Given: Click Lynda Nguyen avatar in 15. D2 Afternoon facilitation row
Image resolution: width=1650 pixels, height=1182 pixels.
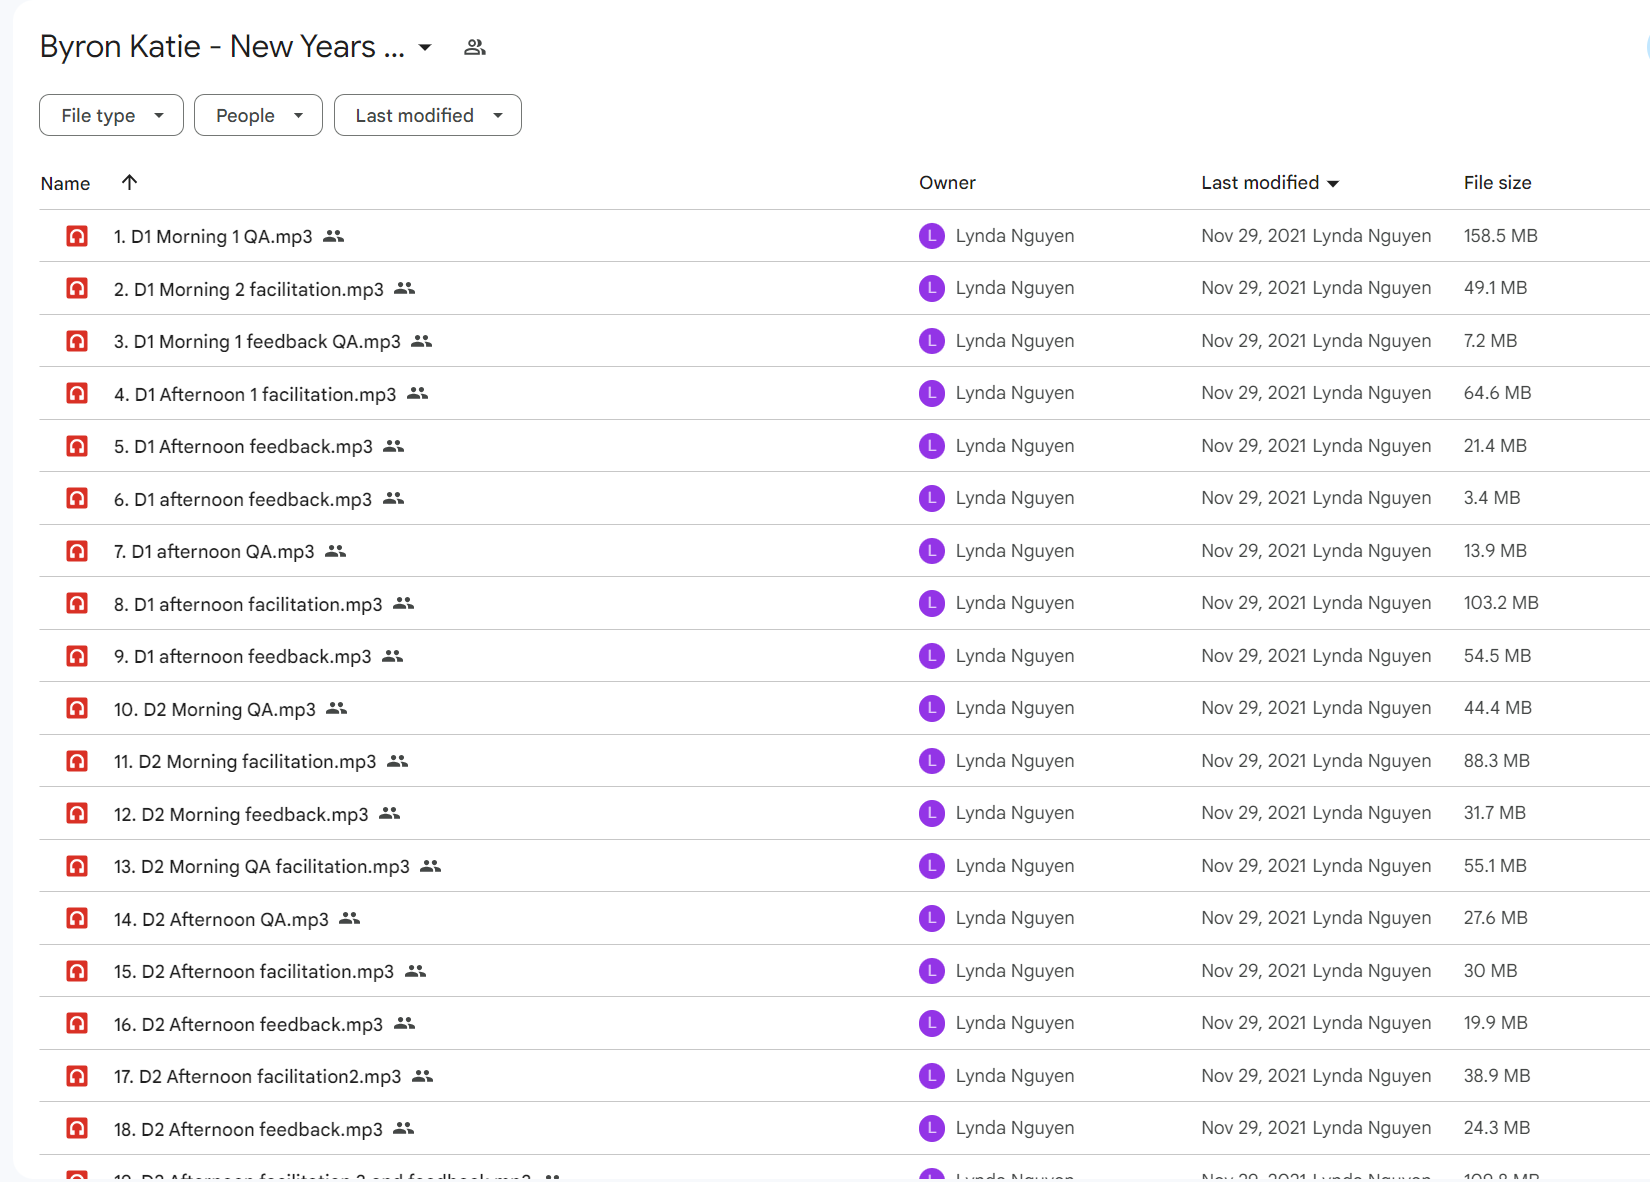Looking at the screenshot, I should pyautogui.click(x=932, y=971).
